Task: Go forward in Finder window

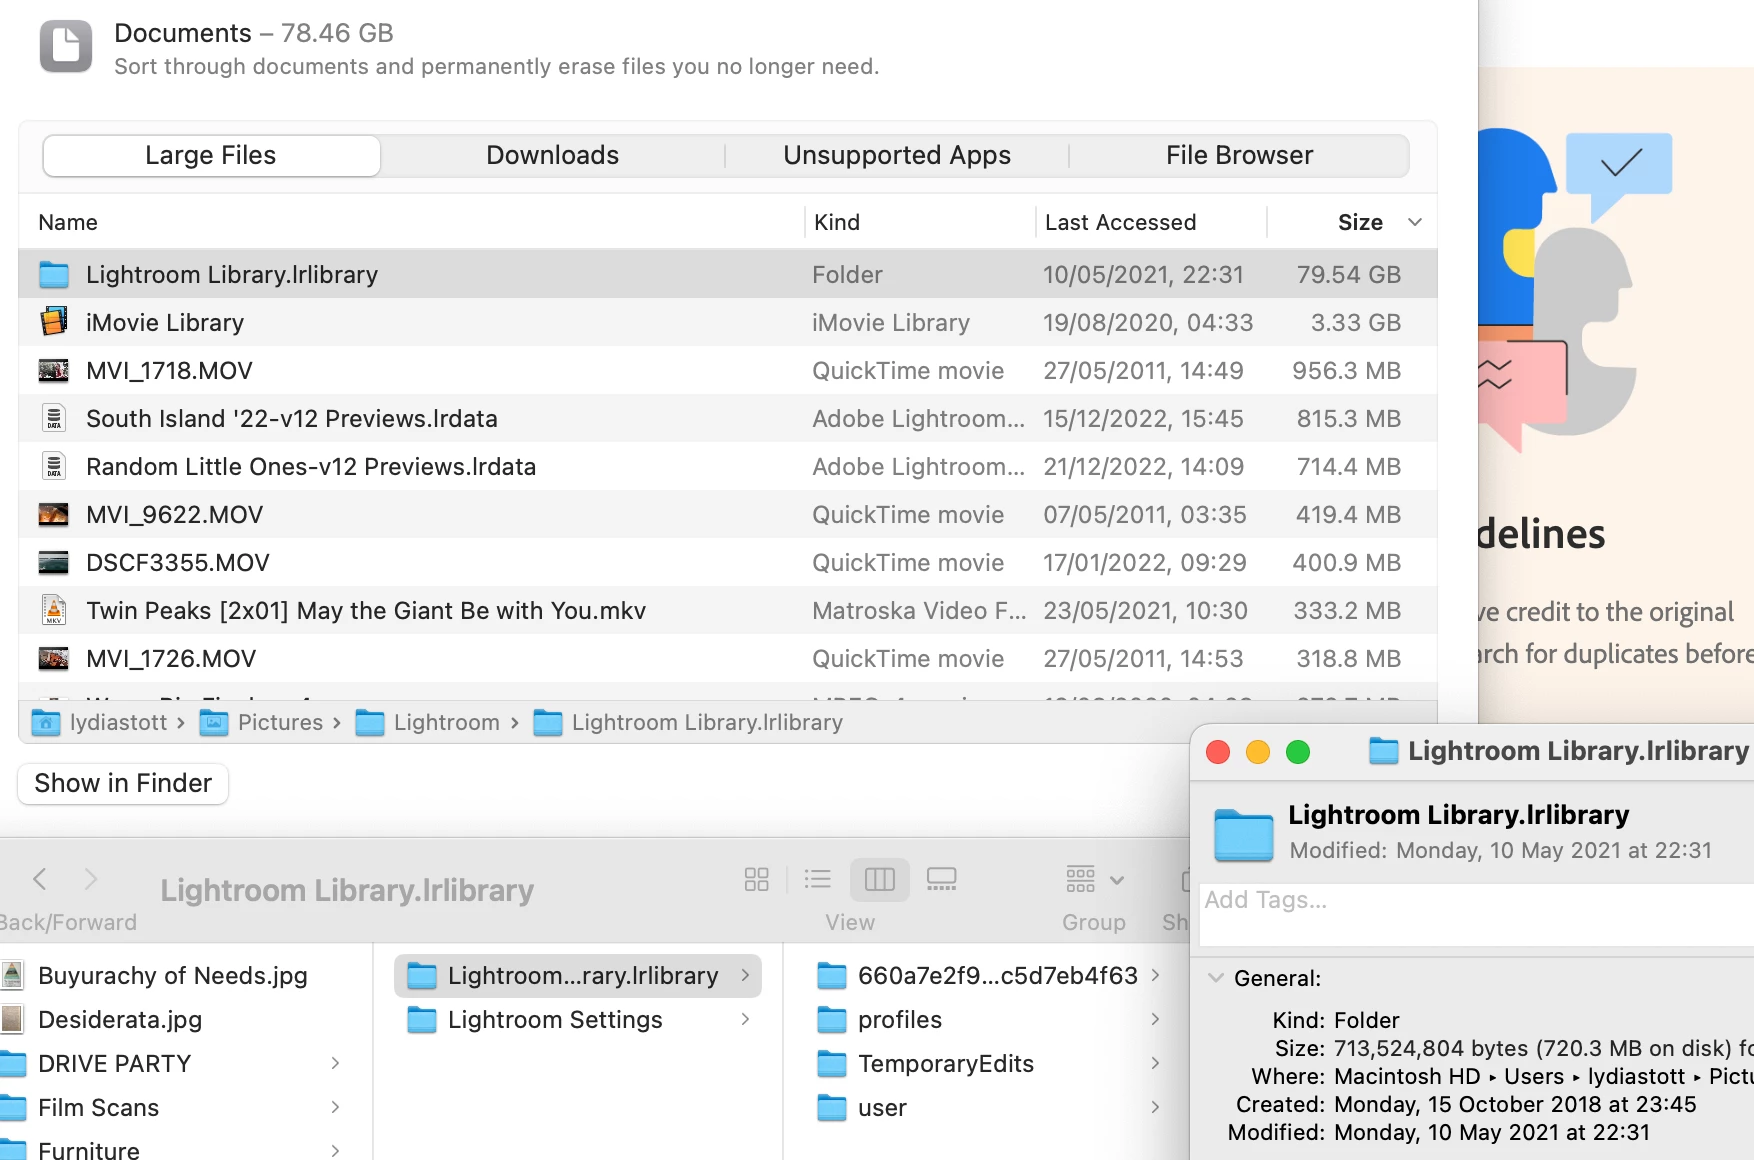Action: coord(91,879)
